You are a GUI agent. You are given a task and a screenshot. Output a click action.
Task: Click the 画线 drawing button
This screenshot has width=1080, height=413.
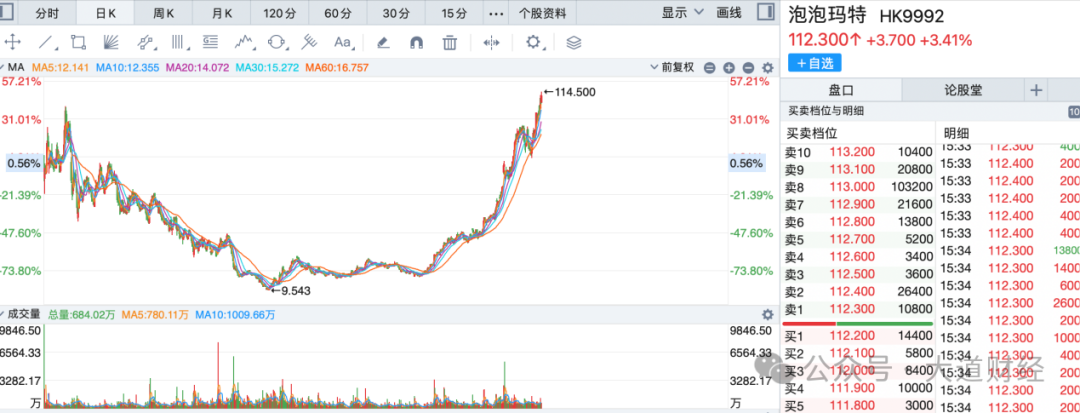point(729,12)
